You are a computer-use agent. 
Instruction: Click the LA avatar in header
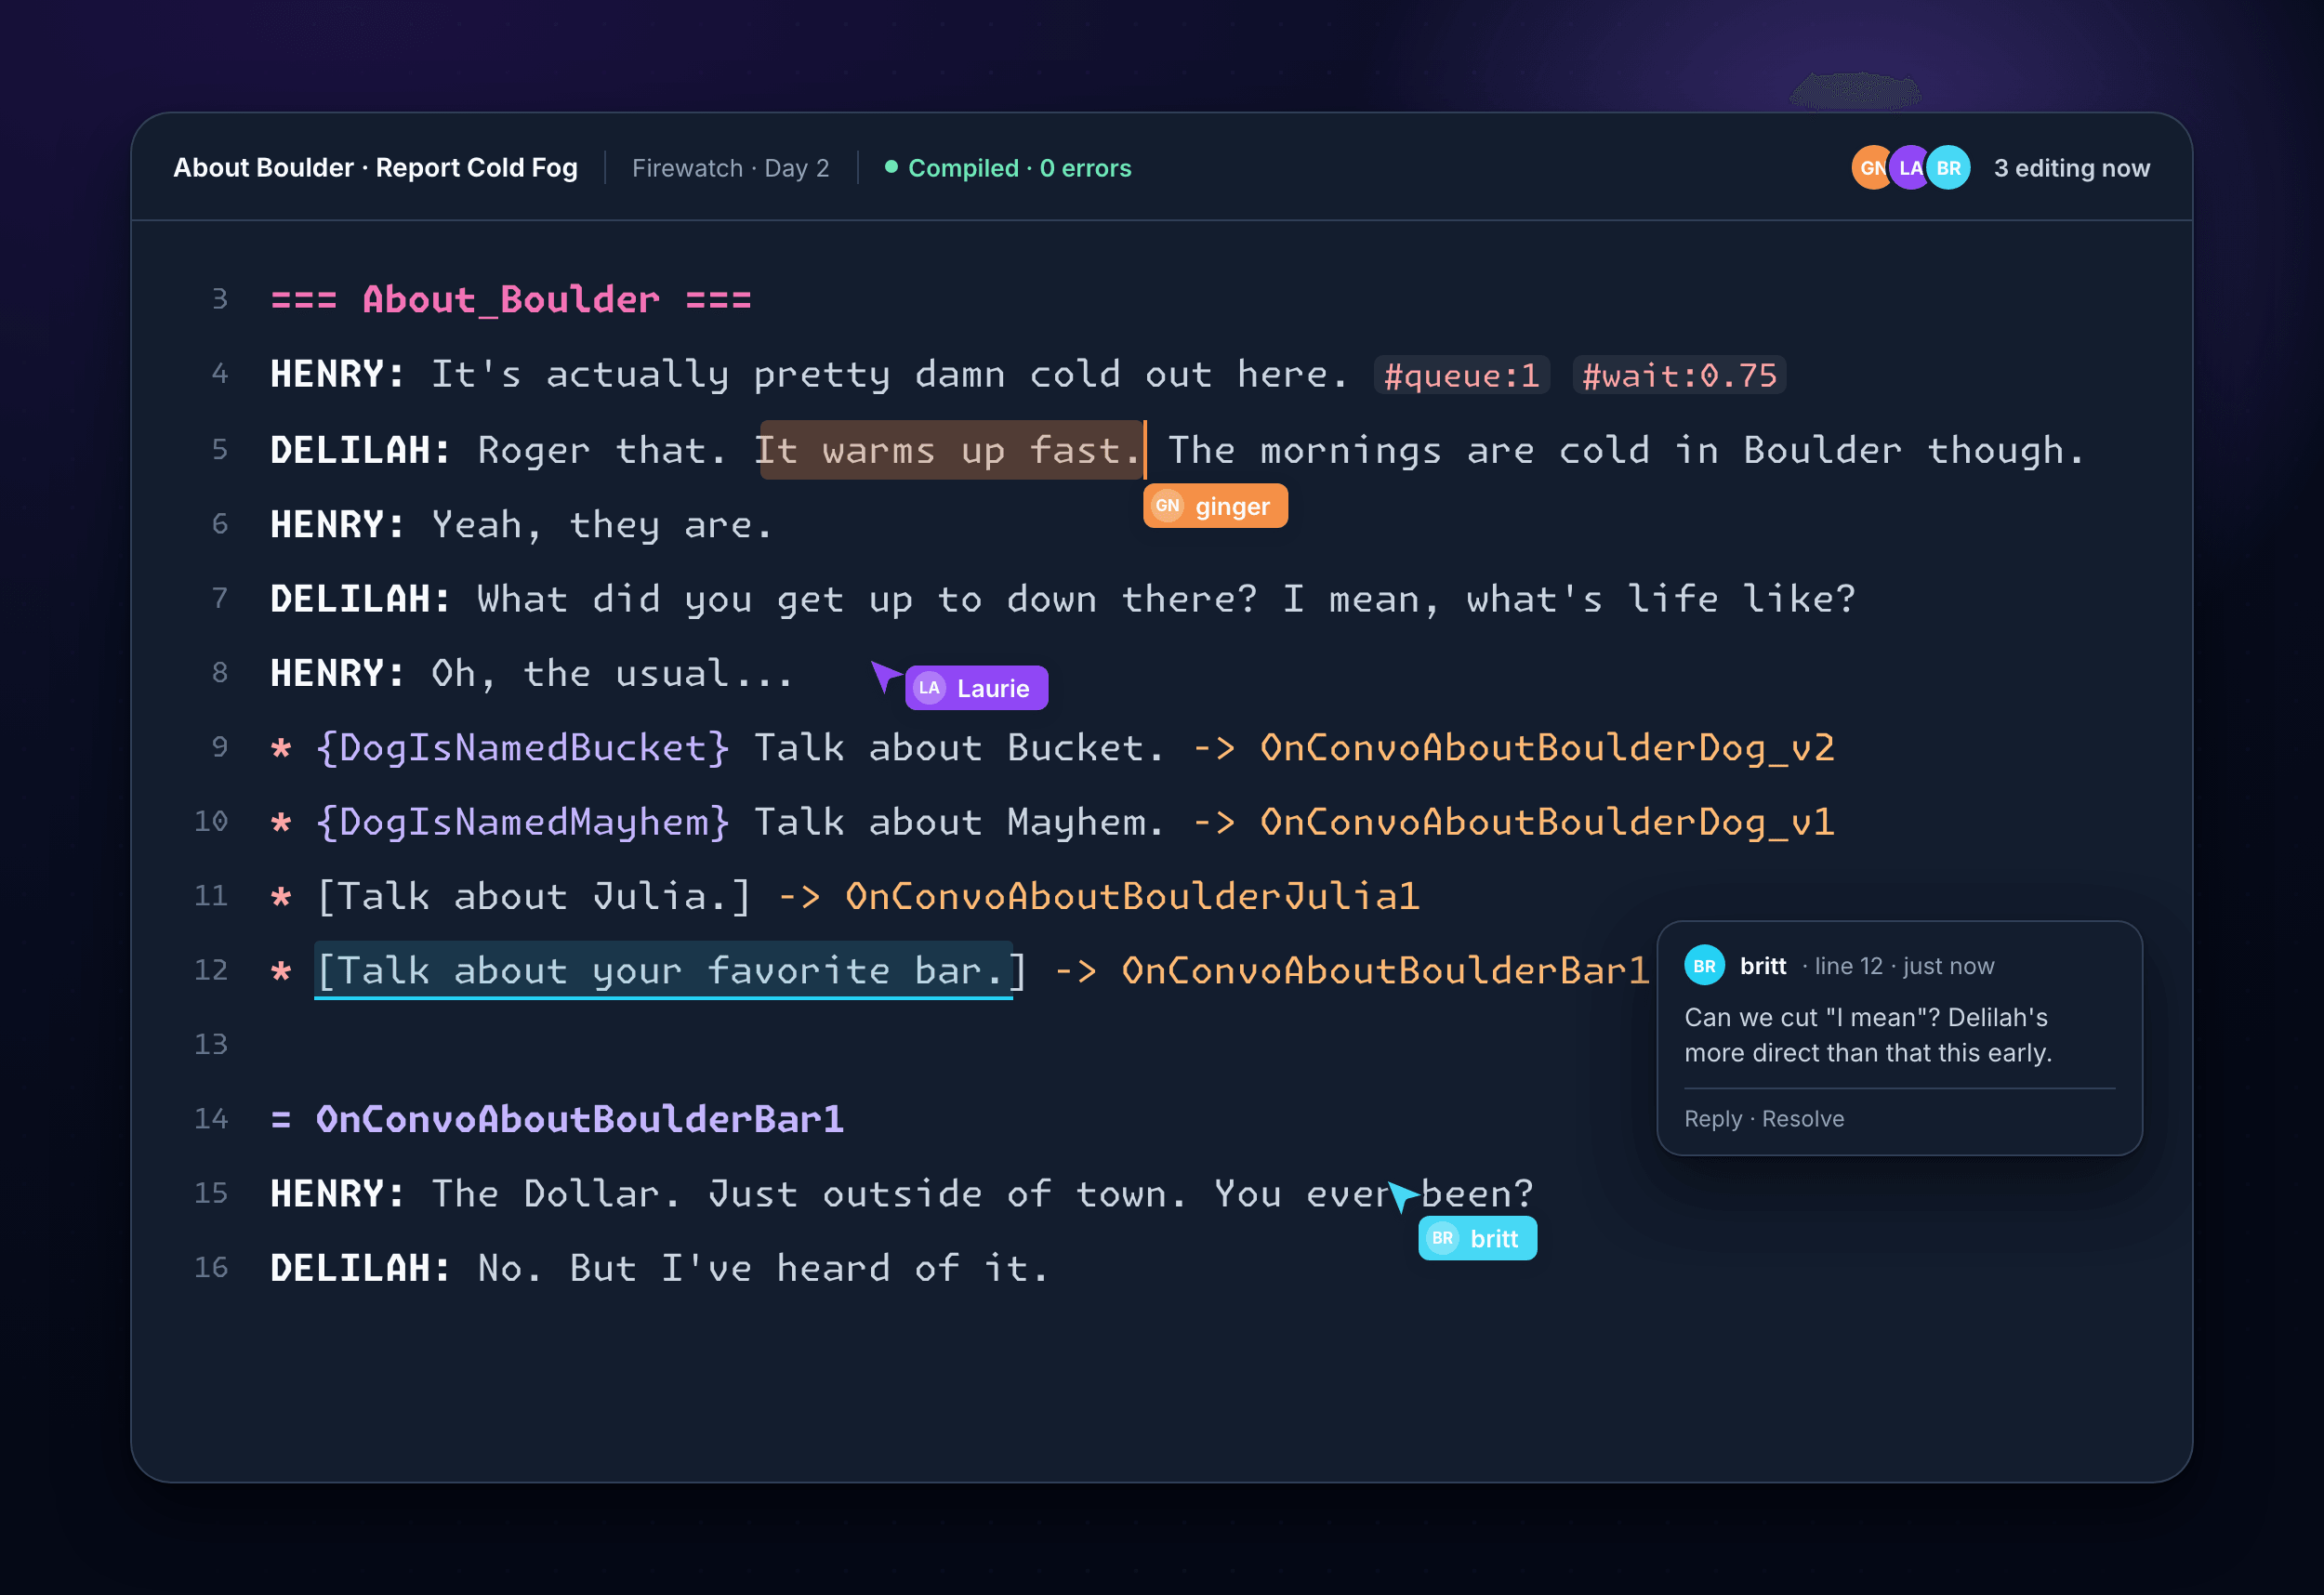point(1910,168)
